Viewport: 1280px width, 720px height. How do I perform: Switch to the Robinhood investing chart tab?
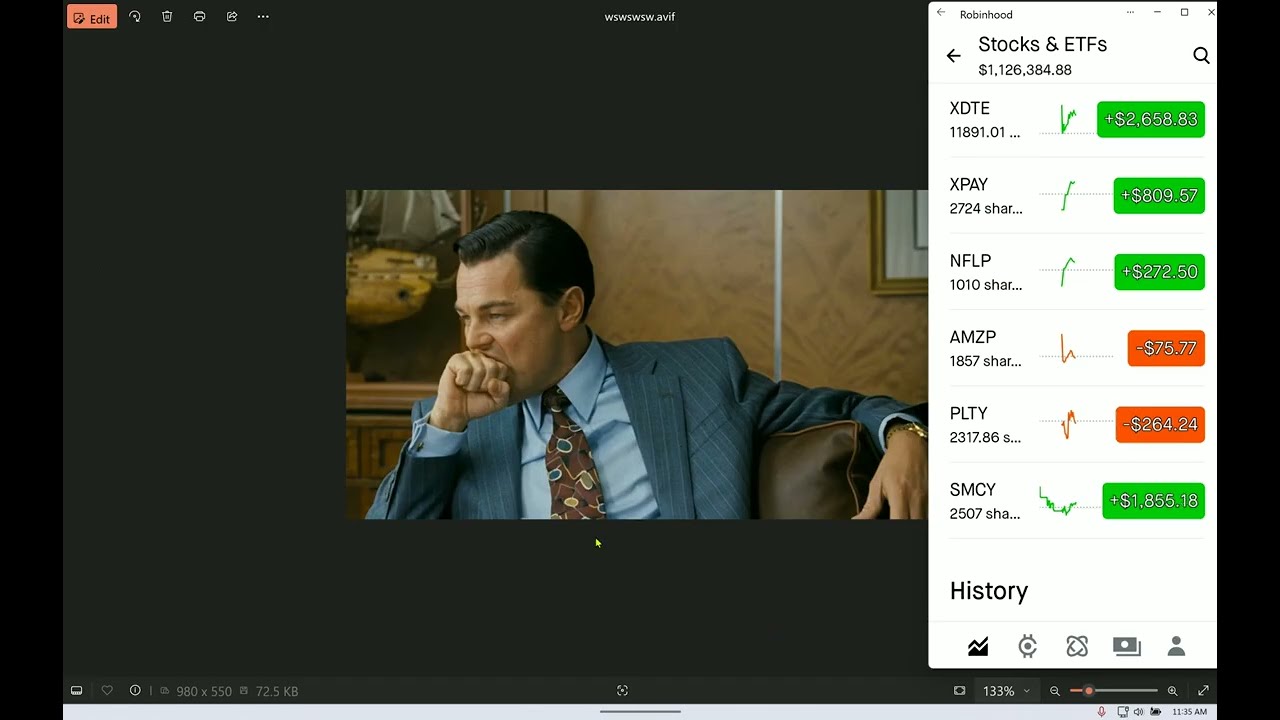pos(978,647)
